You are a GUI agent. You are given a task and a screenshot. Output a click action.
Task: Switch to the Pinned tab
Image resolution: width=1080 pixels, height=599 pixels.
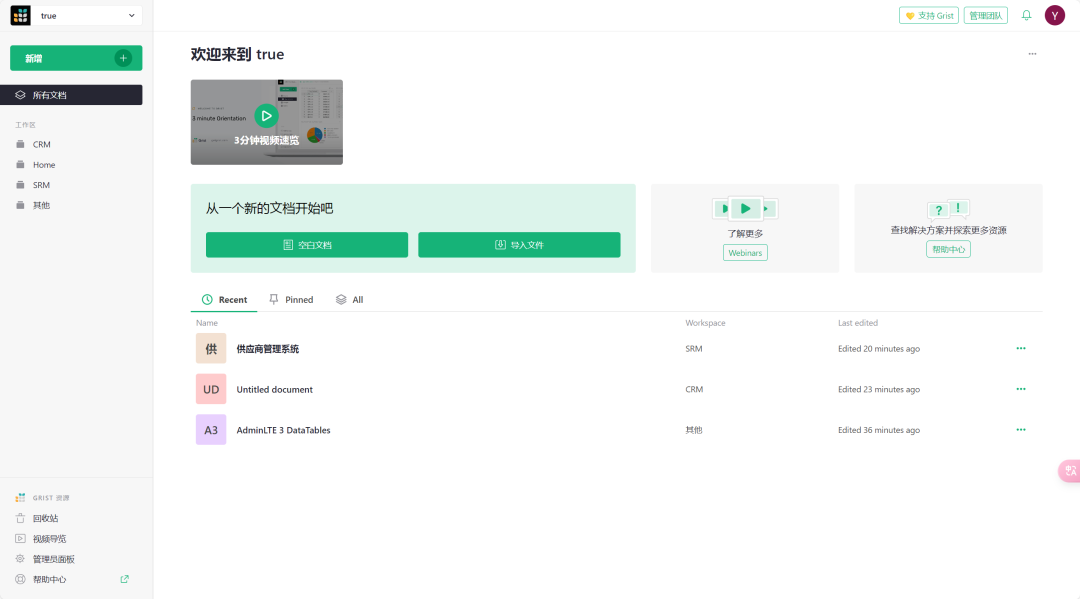coord(291,300)
